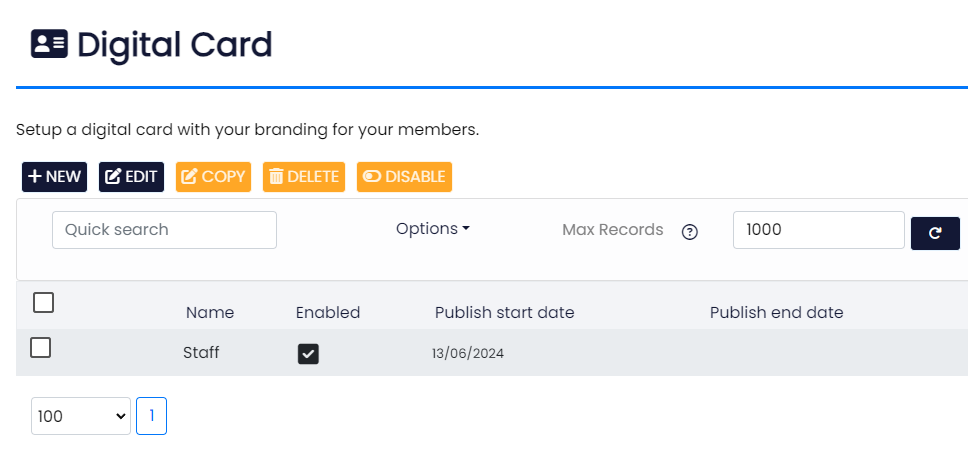968x454 pixels.
Task: Sort by Publish end date column
Action: click(x=776, y=313)
